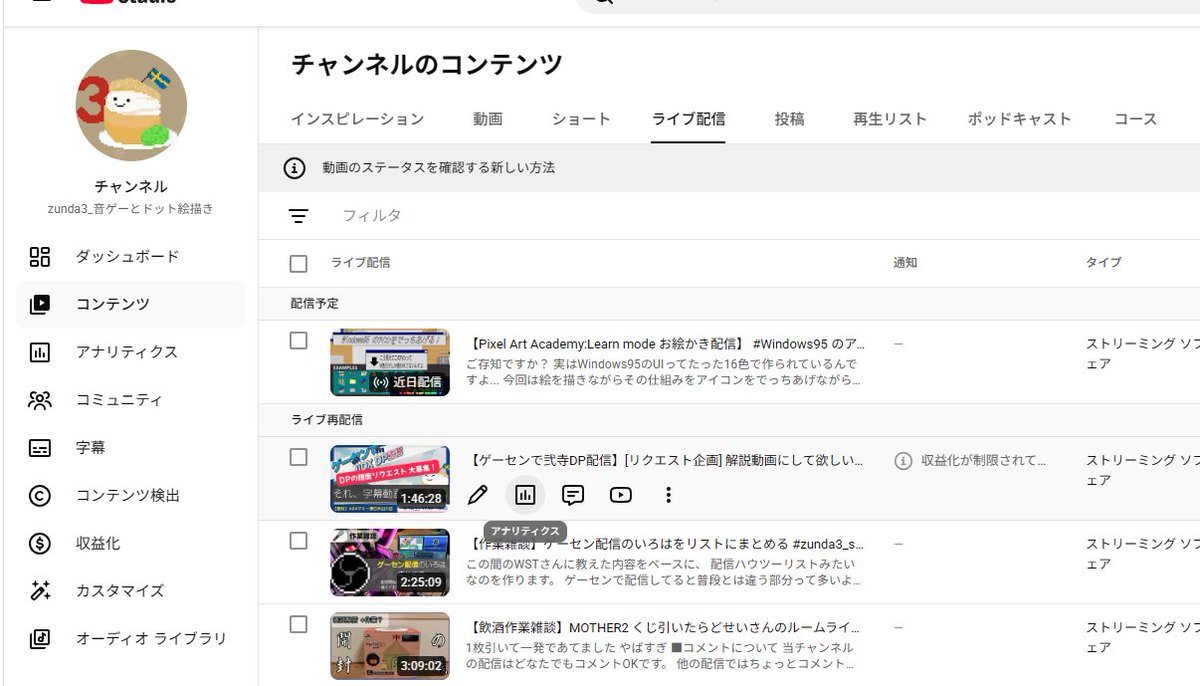The image size is (1200, 686).
Task: Click the channel avatar image
Action: click(x=131, y=105)
